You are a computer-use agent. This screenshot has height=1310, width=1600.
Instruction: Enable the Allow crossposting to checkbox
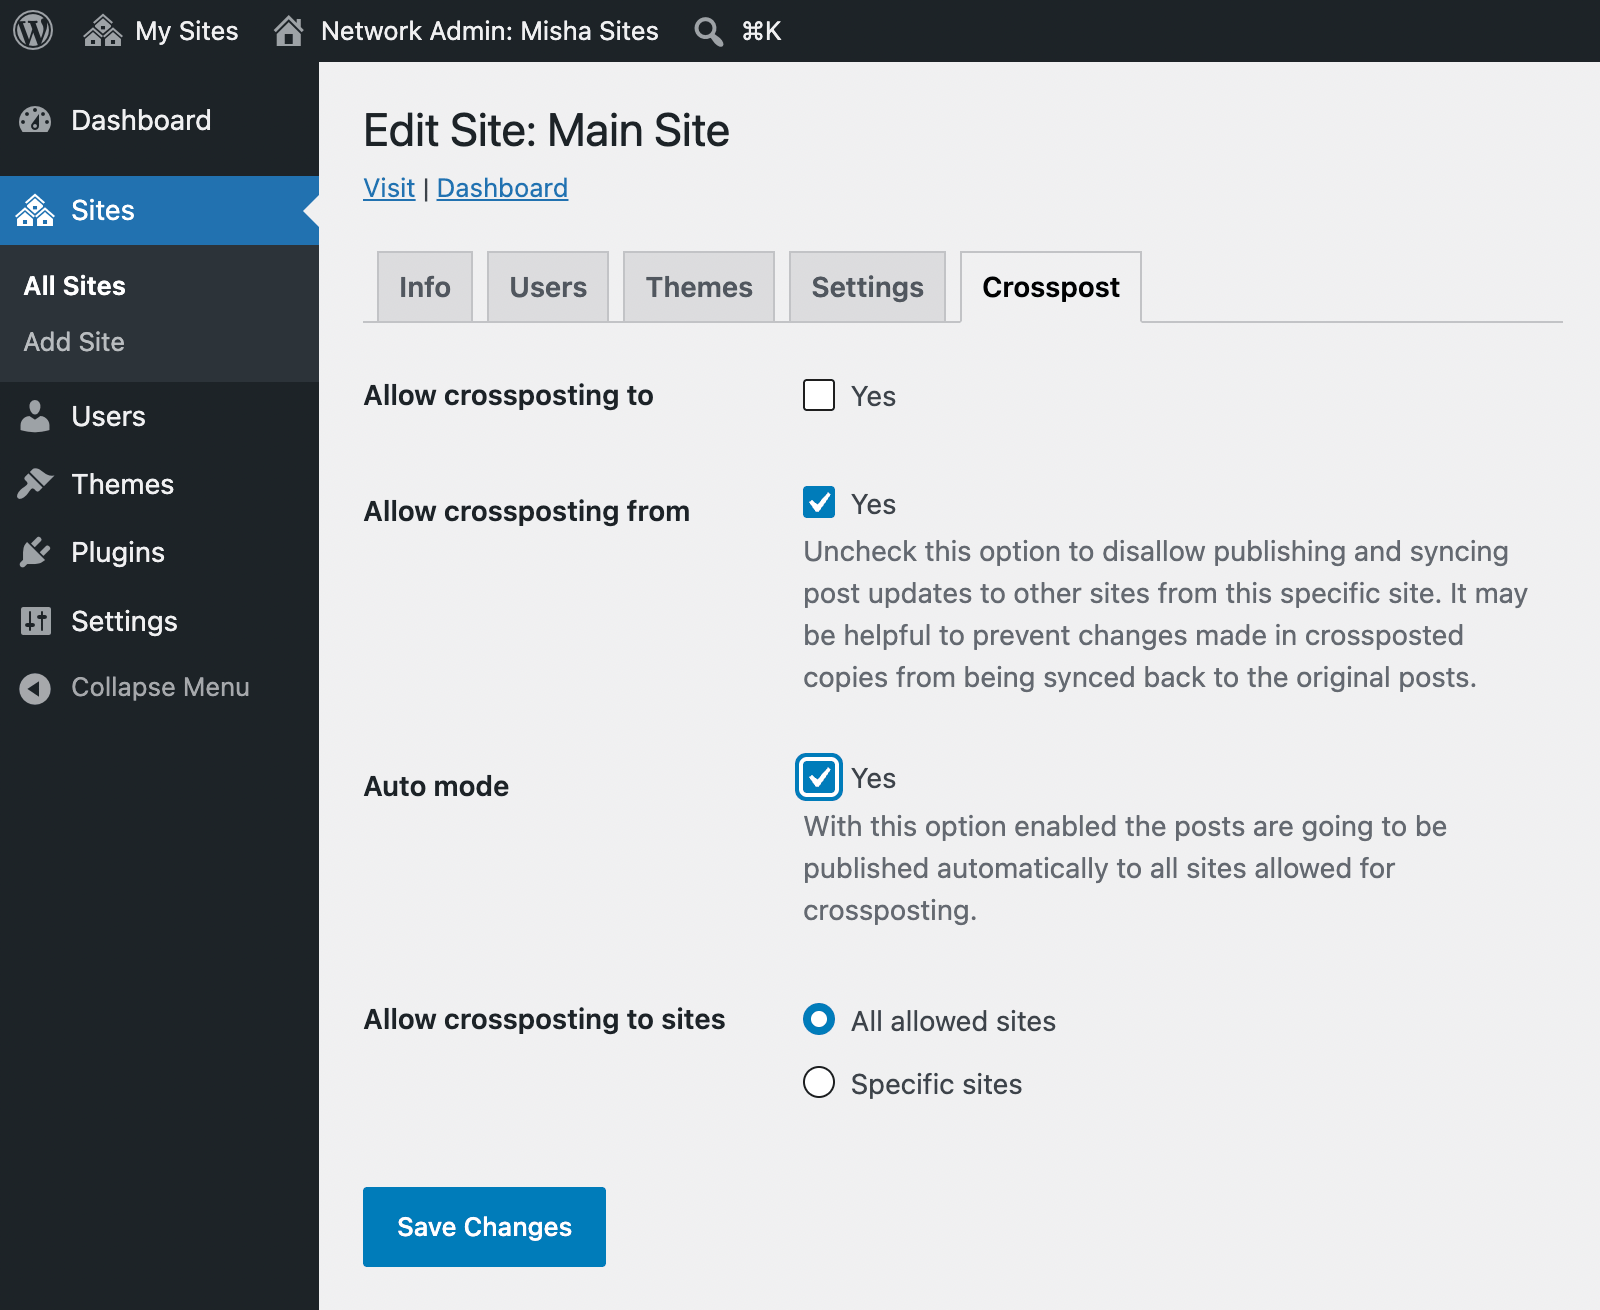(x=819, y=395)
